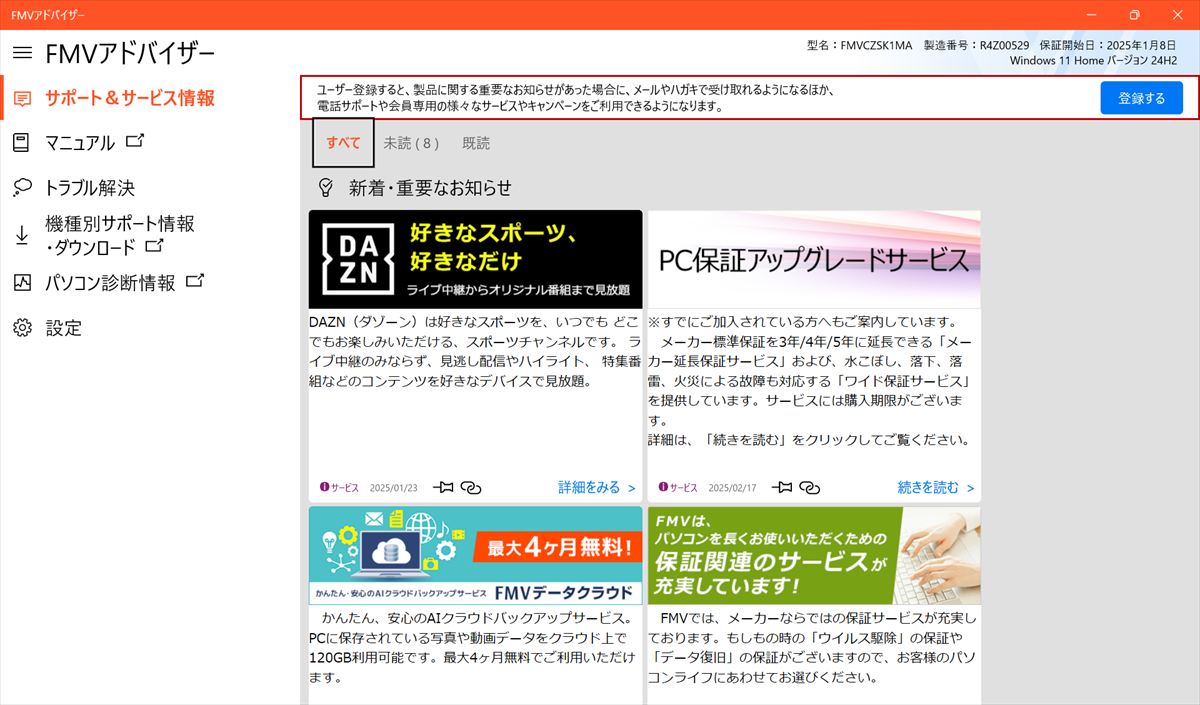The height and width of the screenshot is (705, 1200).
Task: Click the external-link icon next to パソコン診断情報
Action: coord(195,281)
